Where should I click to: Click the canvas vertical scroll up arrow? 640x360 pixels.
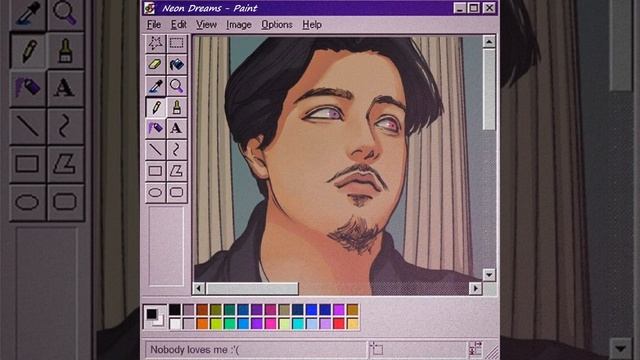tap(489, 42)
